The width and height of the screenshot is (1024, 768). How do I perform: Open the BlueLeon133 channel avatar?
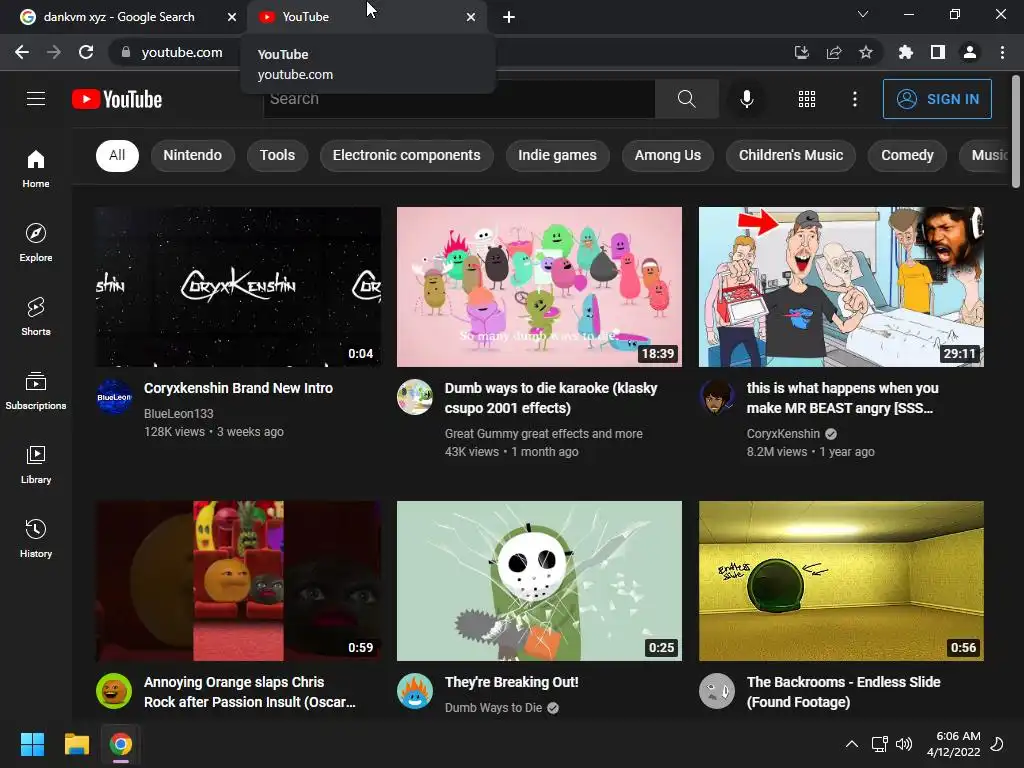click(114, 396)
